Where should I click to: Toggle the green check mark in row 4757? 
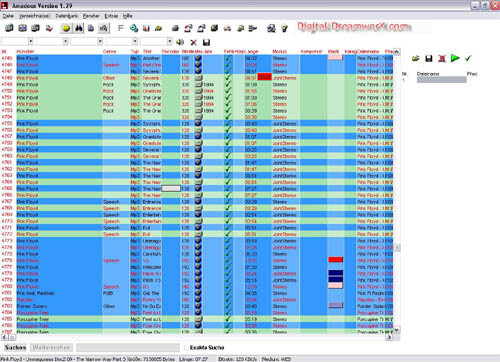228,137
